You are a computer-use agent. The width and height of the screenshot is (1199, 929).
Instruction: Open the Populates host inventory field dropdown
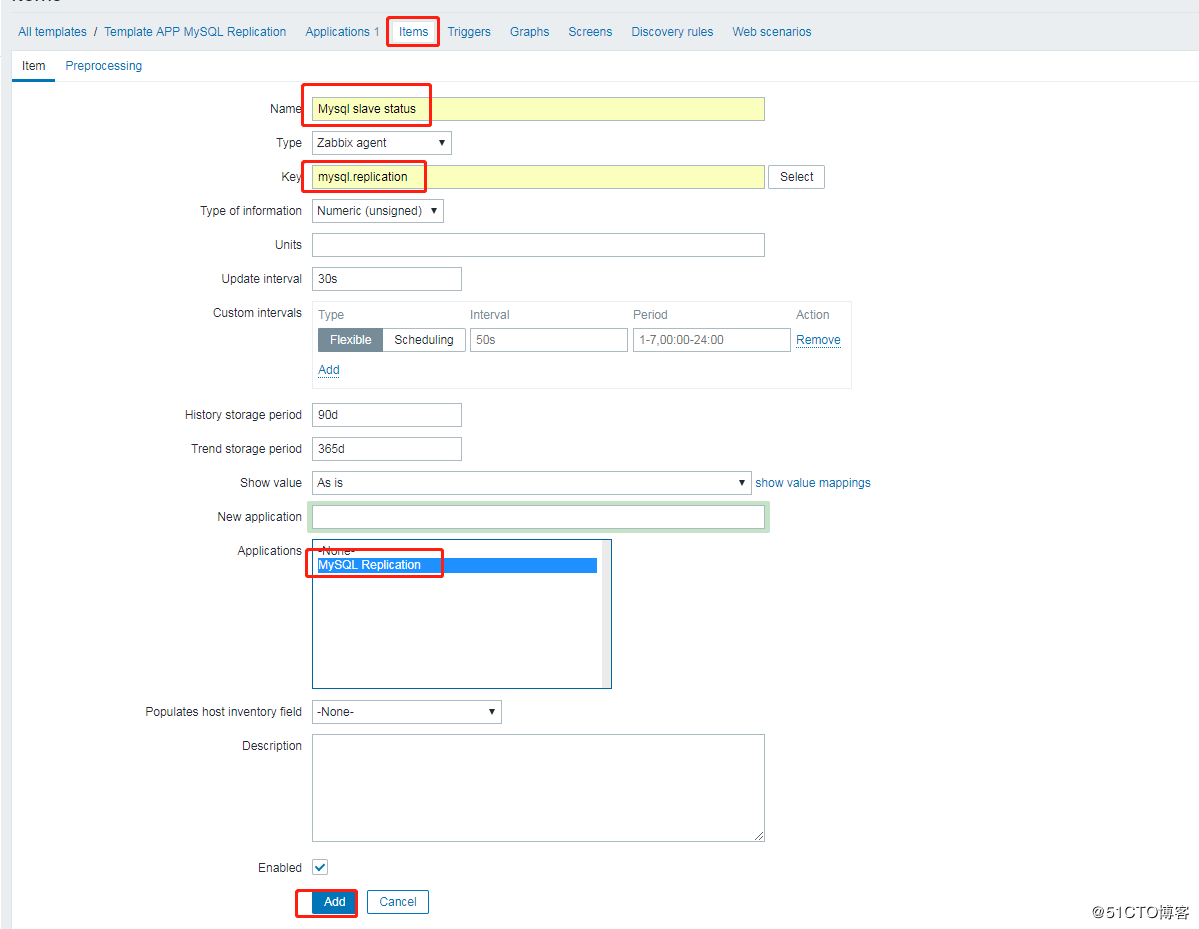407,712
